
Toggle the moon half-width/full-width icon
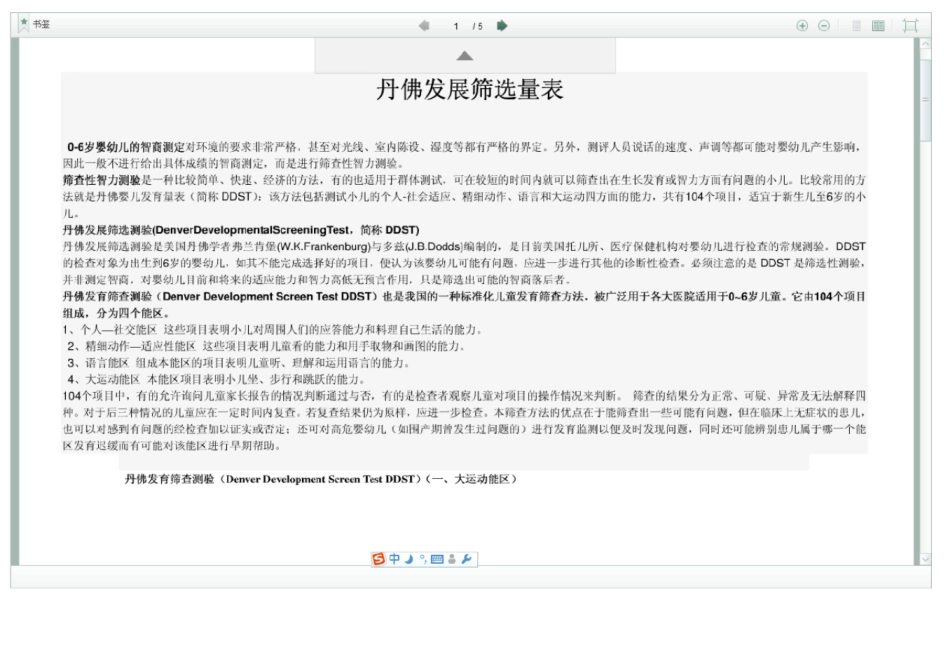pyautogui.click(x=409, y=559)
